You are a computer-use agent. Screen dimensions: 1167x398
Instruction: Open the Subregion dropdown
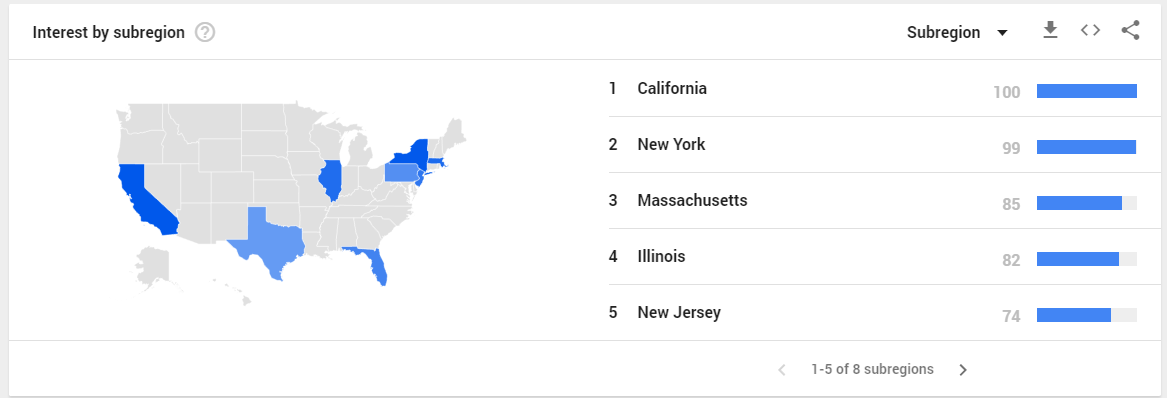957,33
